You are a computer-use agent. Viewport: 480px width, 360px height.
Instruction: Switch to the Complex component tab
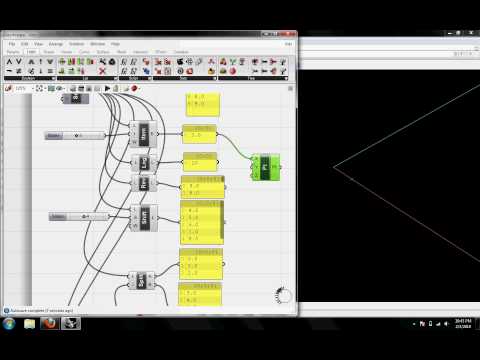pos(181,52)
